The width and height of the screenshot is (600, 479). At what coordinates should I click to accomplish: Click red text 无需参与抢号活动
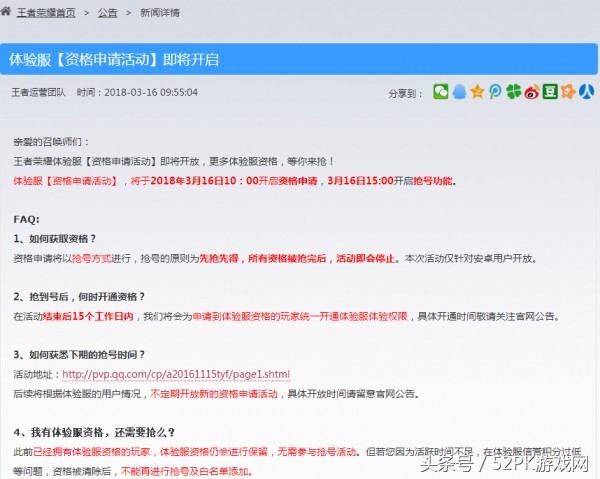pyautogui.click(x=316, y=452)
